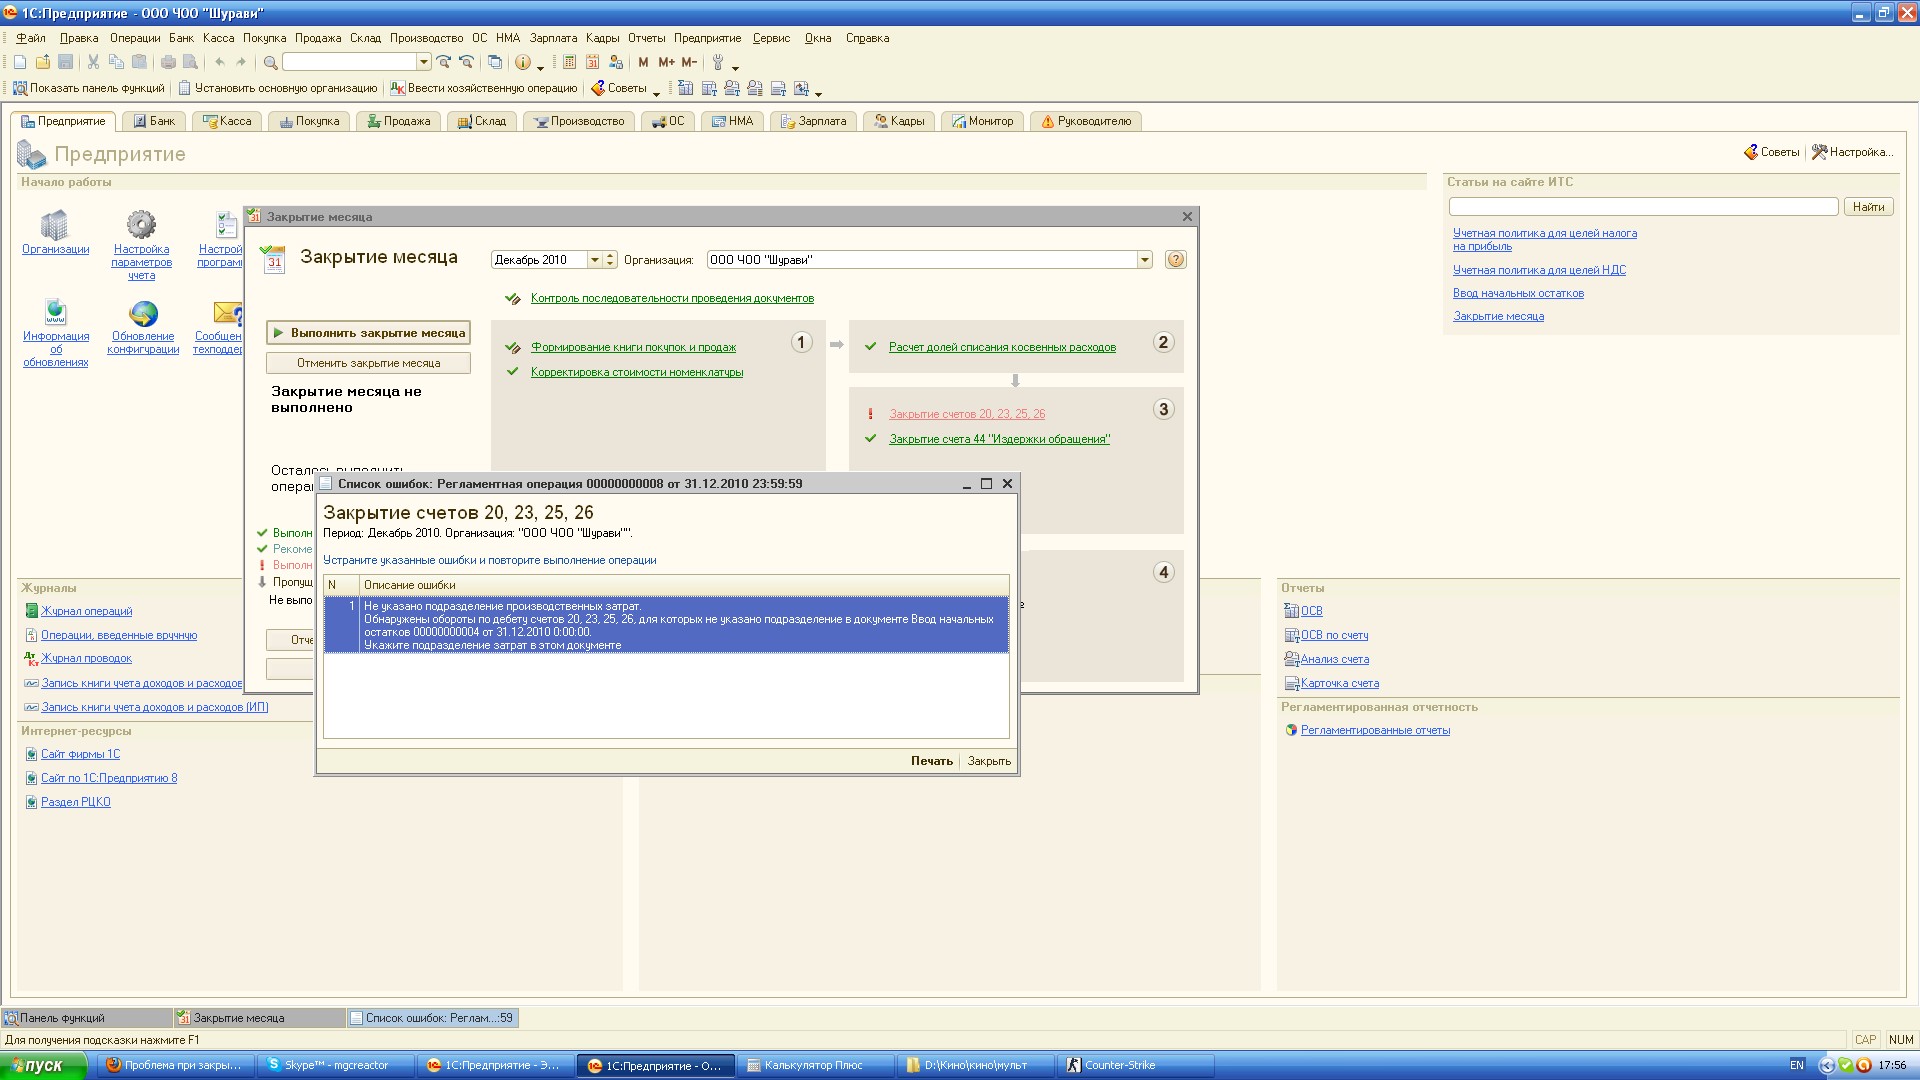Switch to Калькулятор Плюс in taskbar
This screenshot has width=1920, height=1080.
coord(812,1065)
